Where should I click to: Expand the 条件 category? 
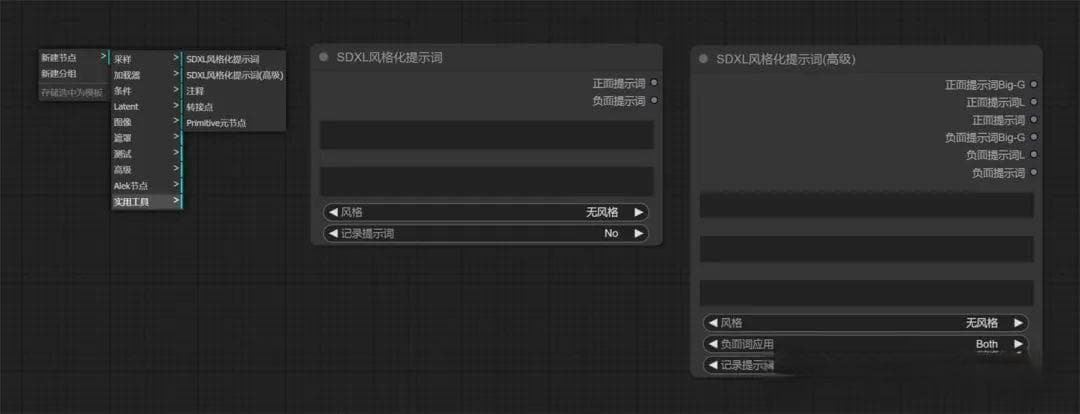146,91
